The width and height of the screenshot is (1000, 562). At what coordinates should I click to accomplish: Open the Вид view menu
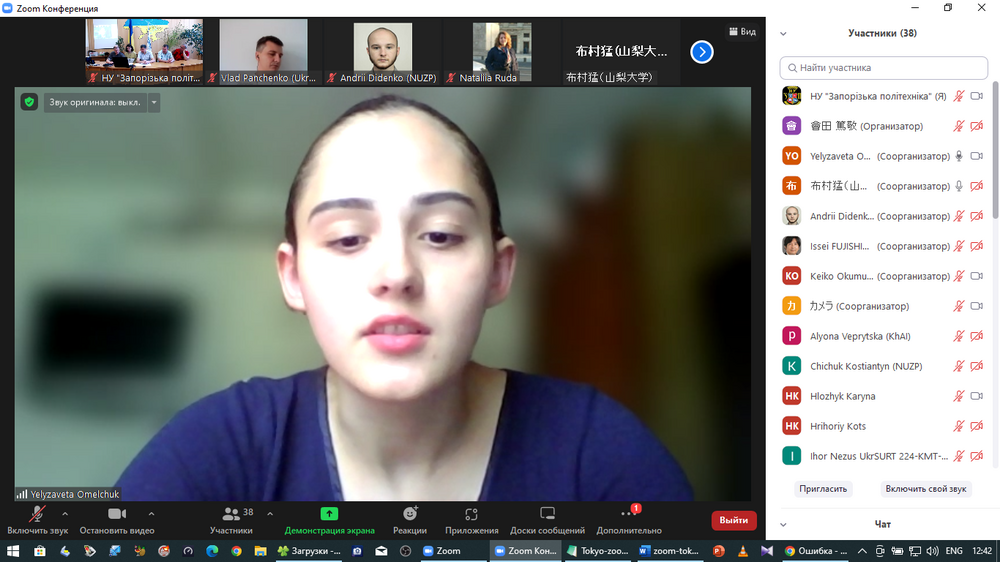741,32
